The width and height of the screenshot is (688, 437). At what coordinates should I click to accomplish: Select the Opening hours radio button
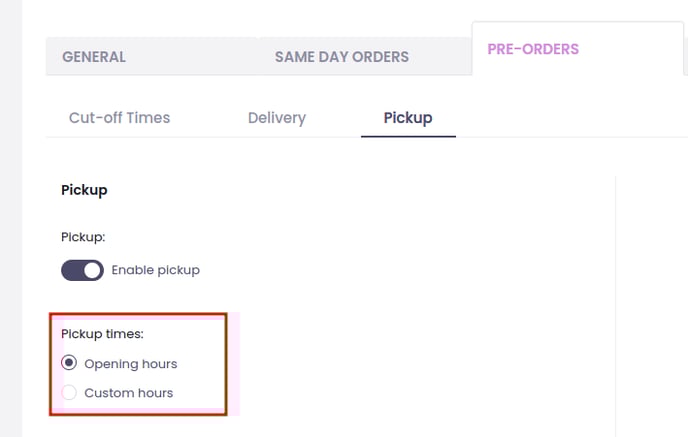pos(69,363)
